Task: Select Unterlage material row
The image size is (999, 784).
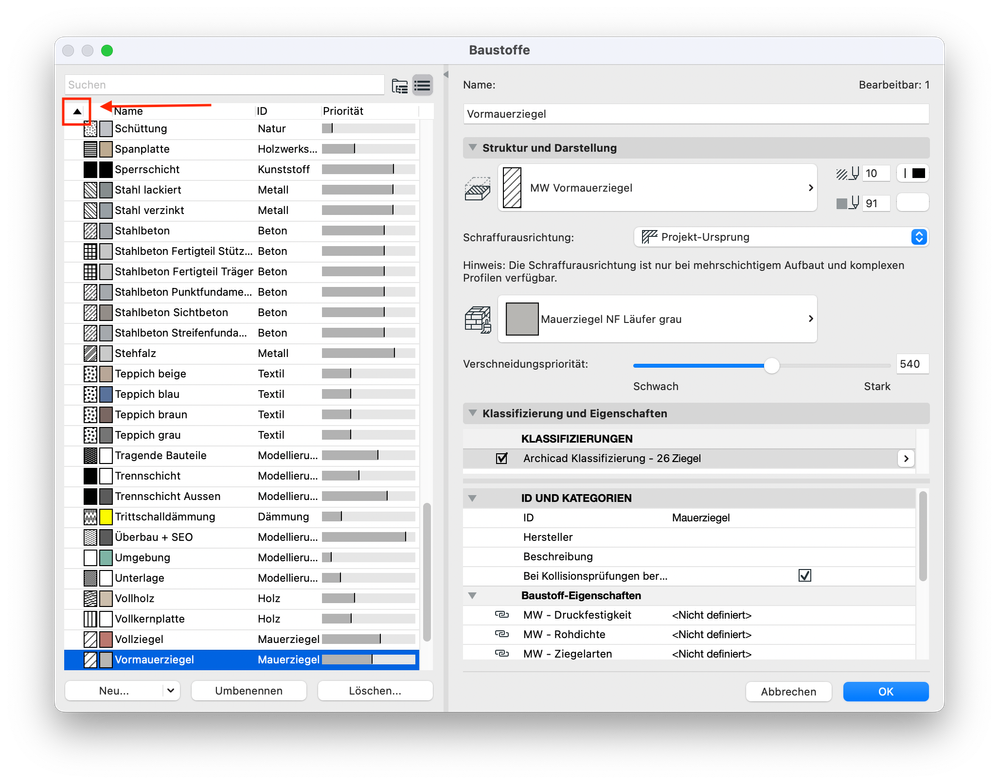Action: (242, 578)
